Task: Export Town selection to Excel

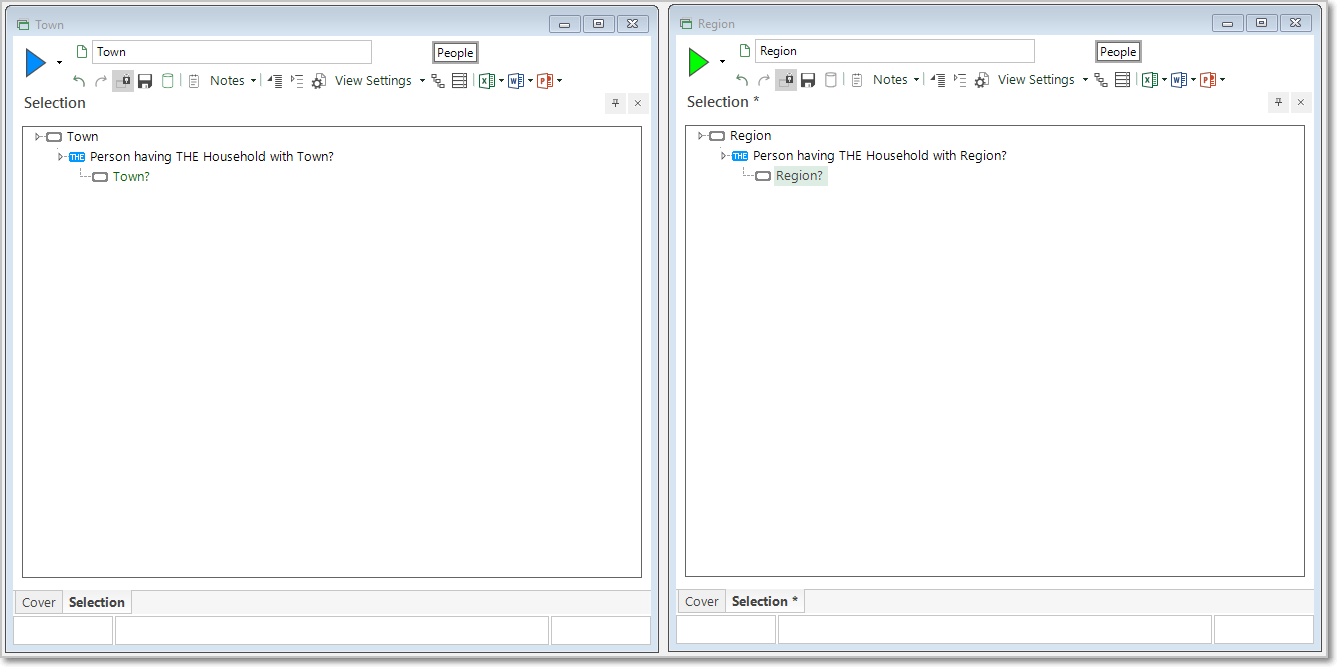Action: (x=487, y=81)
